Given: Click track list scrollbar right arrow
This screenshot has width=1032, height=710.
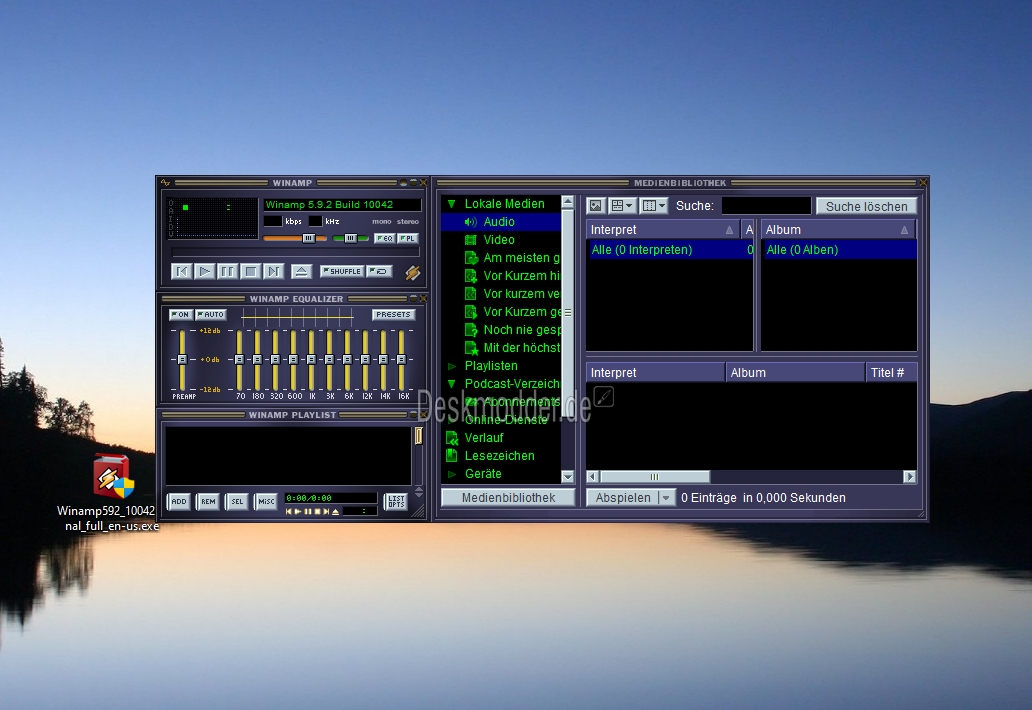Looking at the screenshot, I should (910, 476).
